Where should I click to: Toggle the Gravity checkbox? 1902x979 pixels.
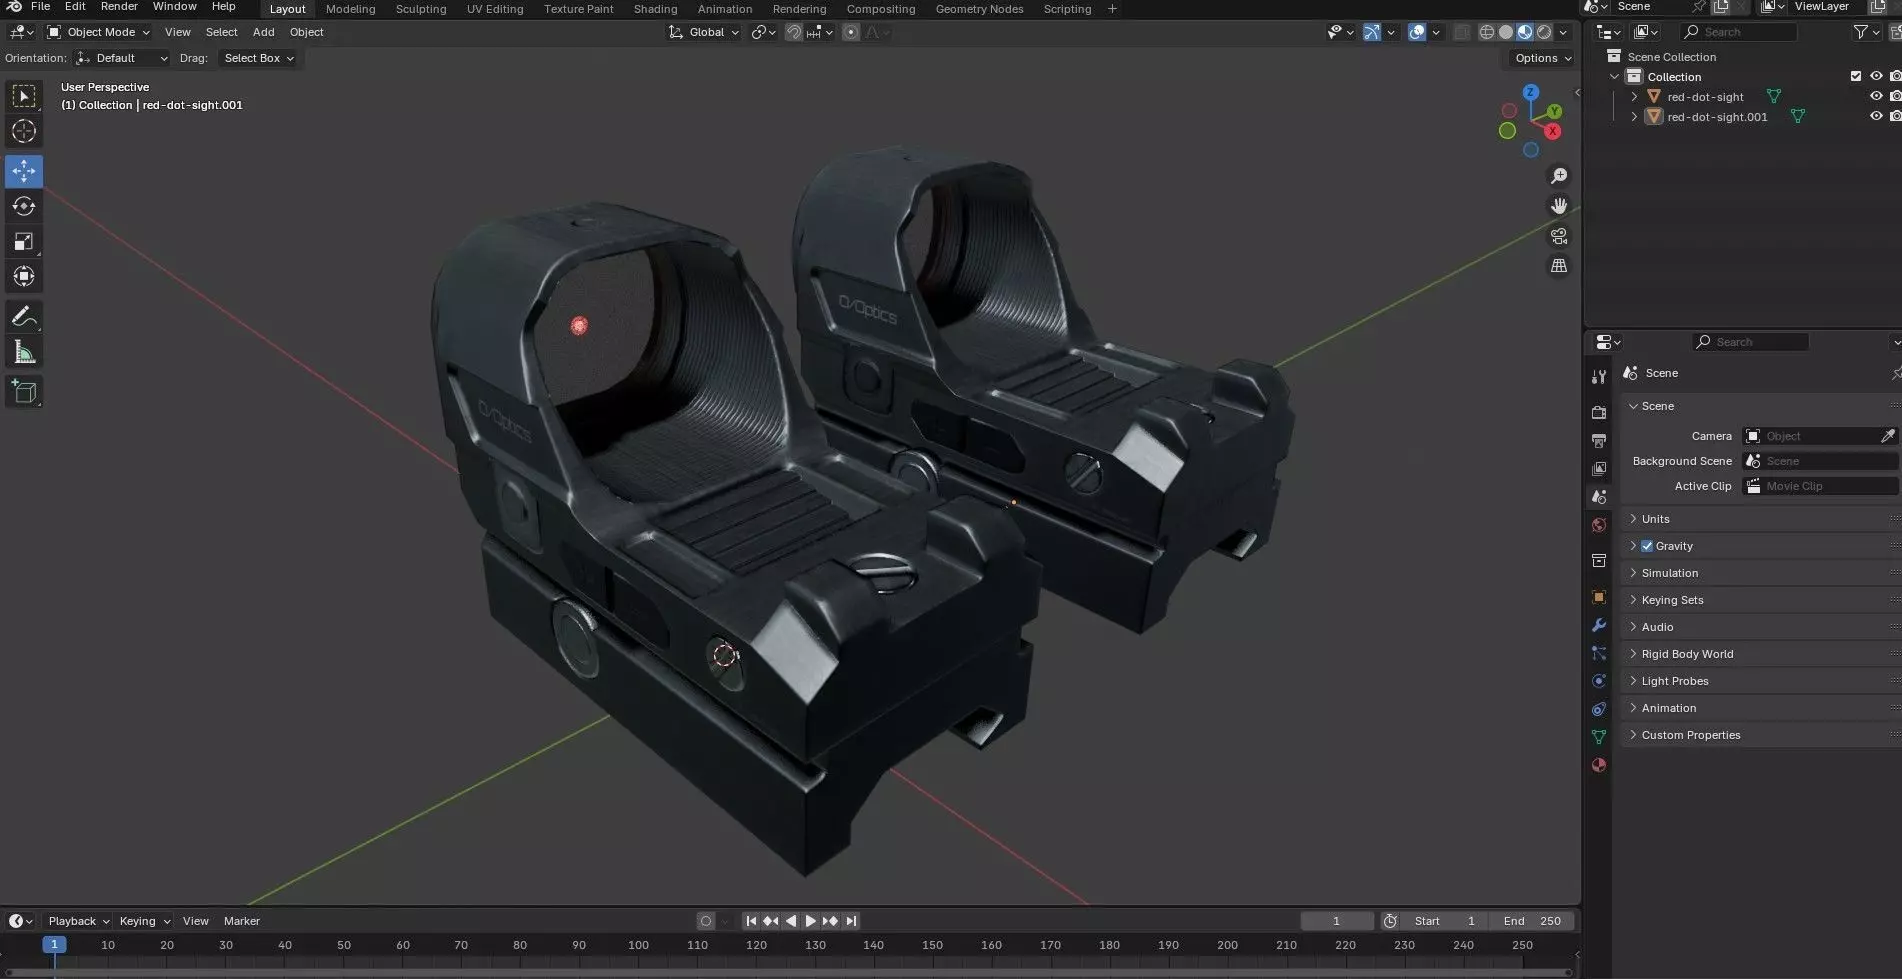[x=1647, y=546]
